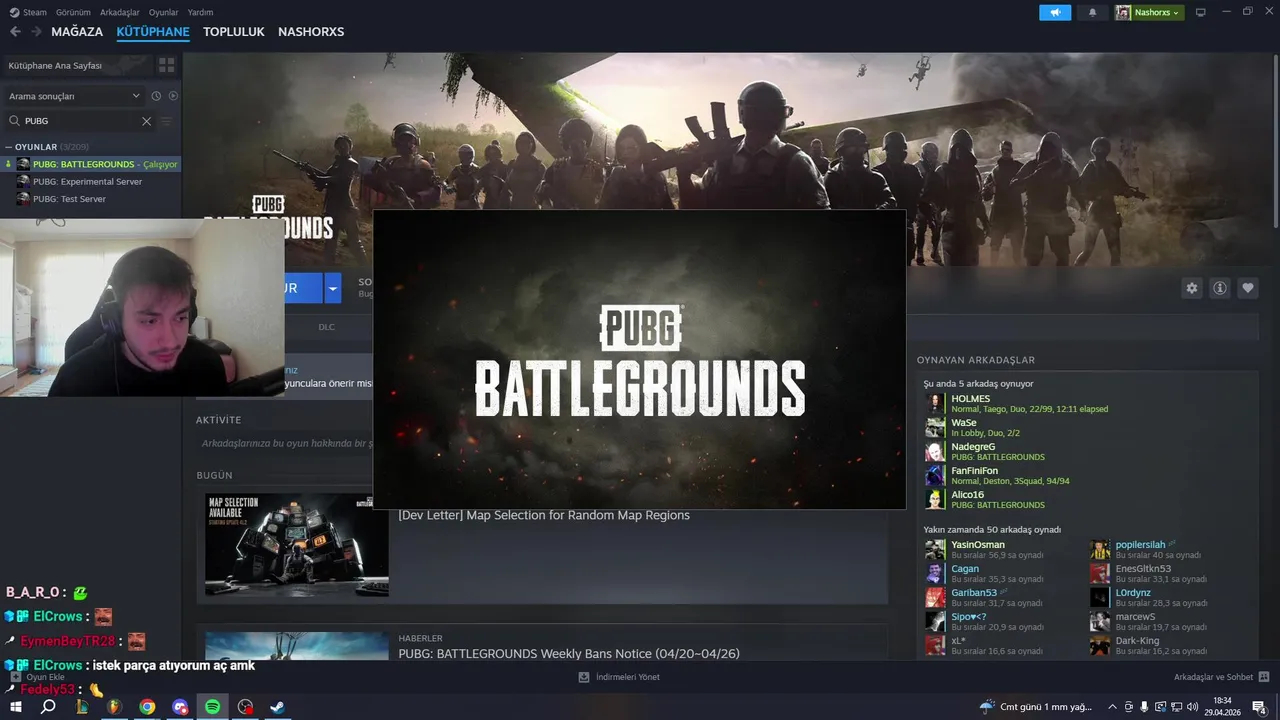This screenshot has height=720, width=1280.
Task: Open Windows taskbar search
Action: point(48,707)
